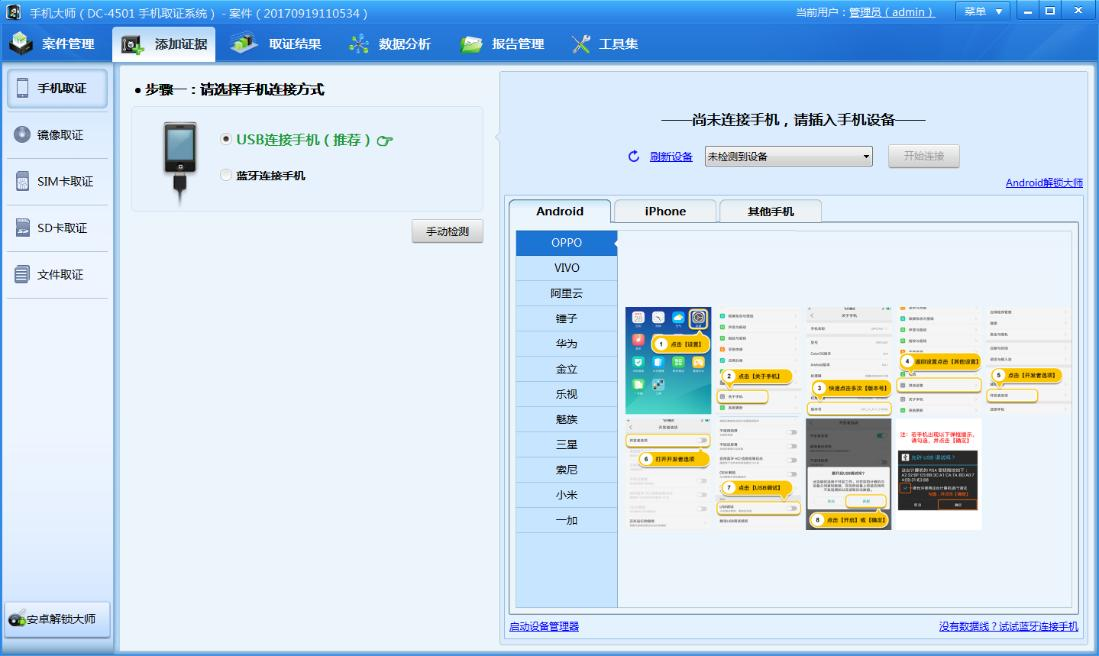Image resolution: width=1099 pixels, height=656 pixels.
Task: Select 镜像取证 in the sidebar
Action: (57, 135)
